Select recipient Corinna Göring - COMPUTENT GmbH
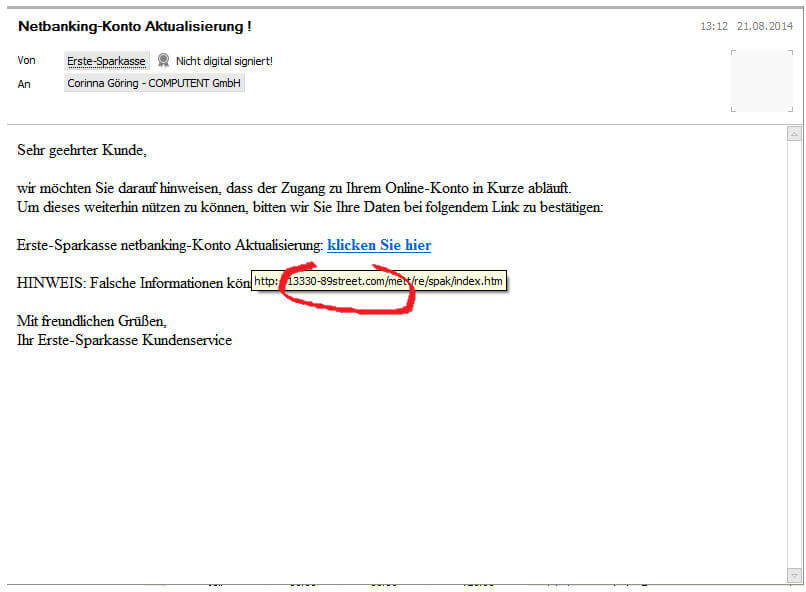 154,83
